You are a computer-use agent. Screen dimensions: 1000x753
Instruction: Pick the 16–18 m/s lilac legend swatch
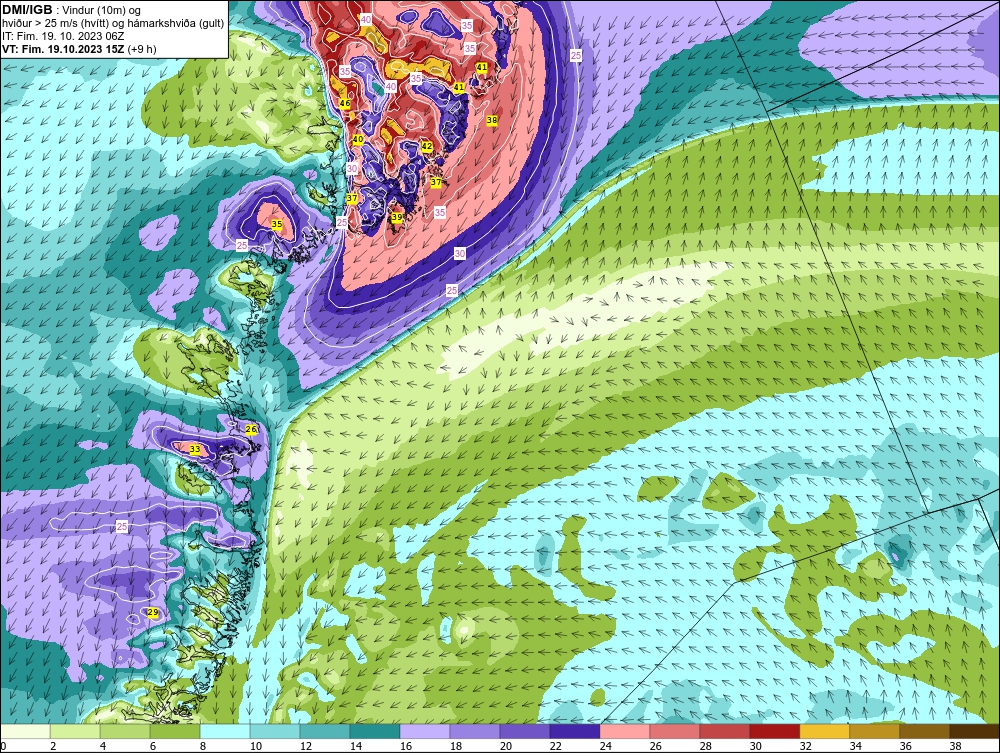pyautogui.click(x=425, y=731)
